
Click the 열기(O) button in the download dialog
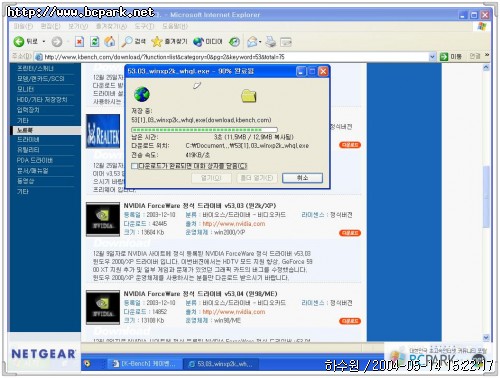[211, 178]
